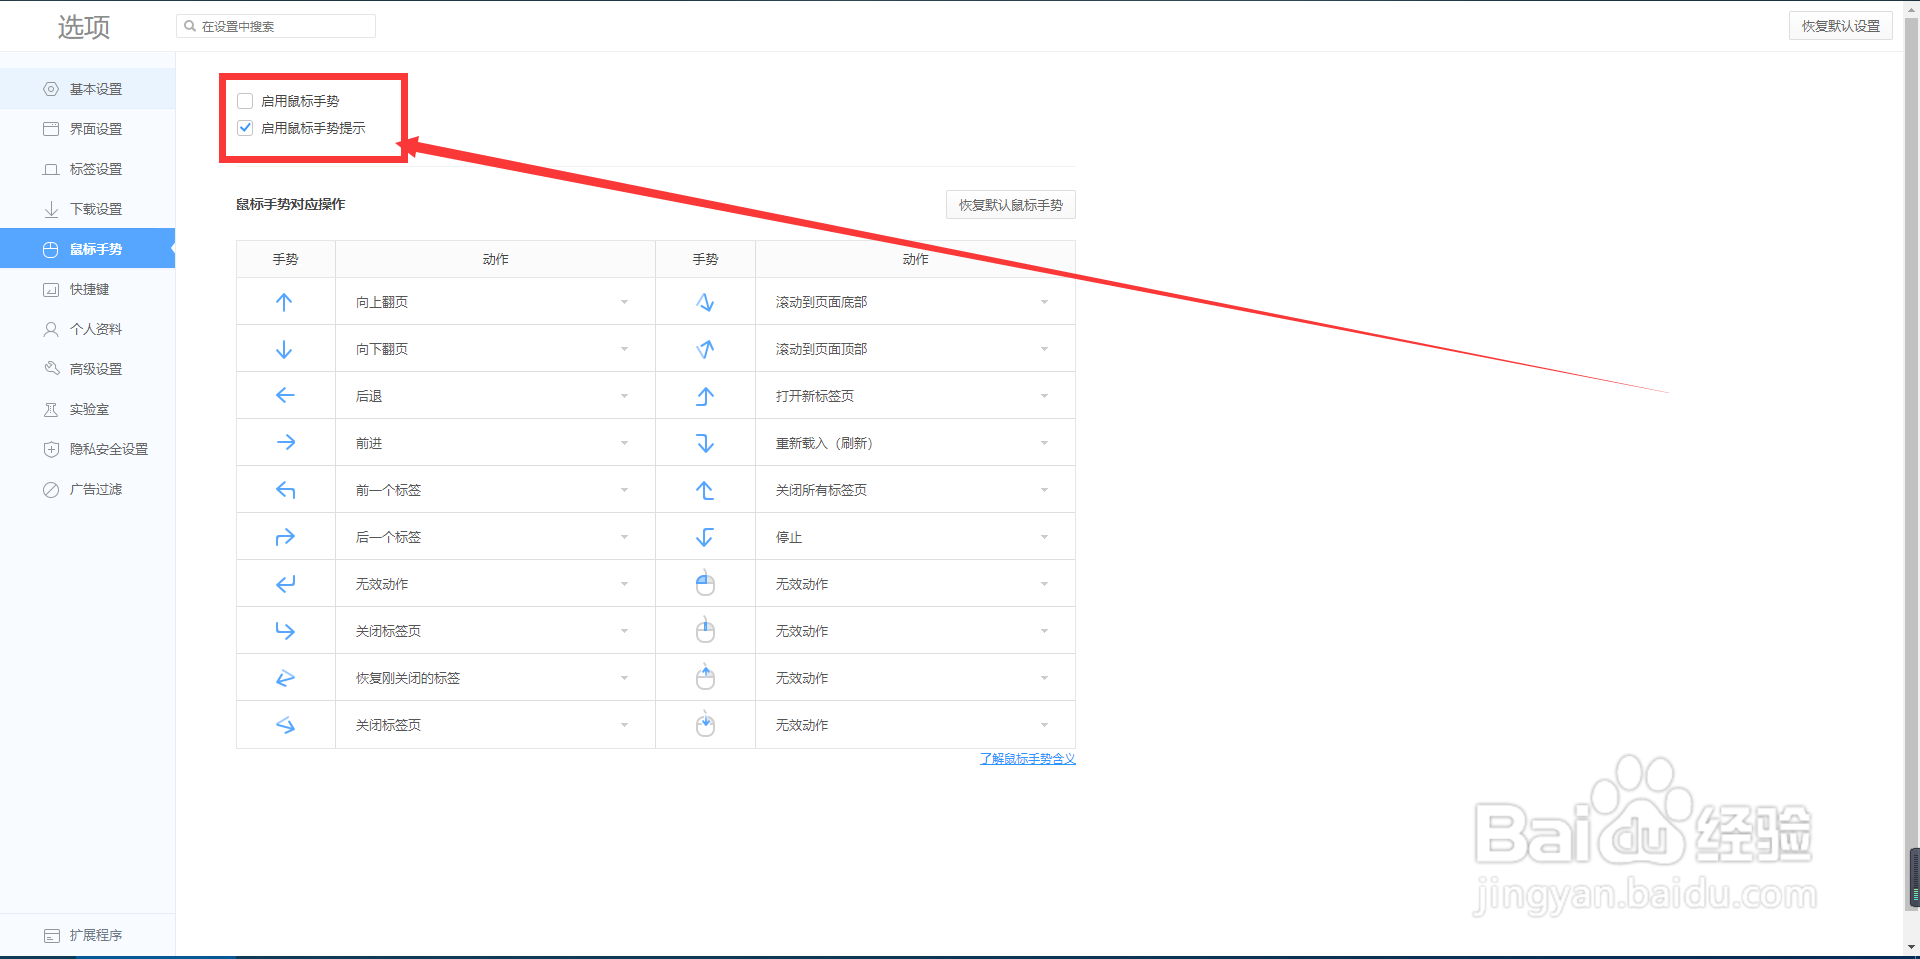Click the gesture icon beside 恢复刚关闭的标签
The height and width of the screenshot is (959, 1920).
click(285, 678)
